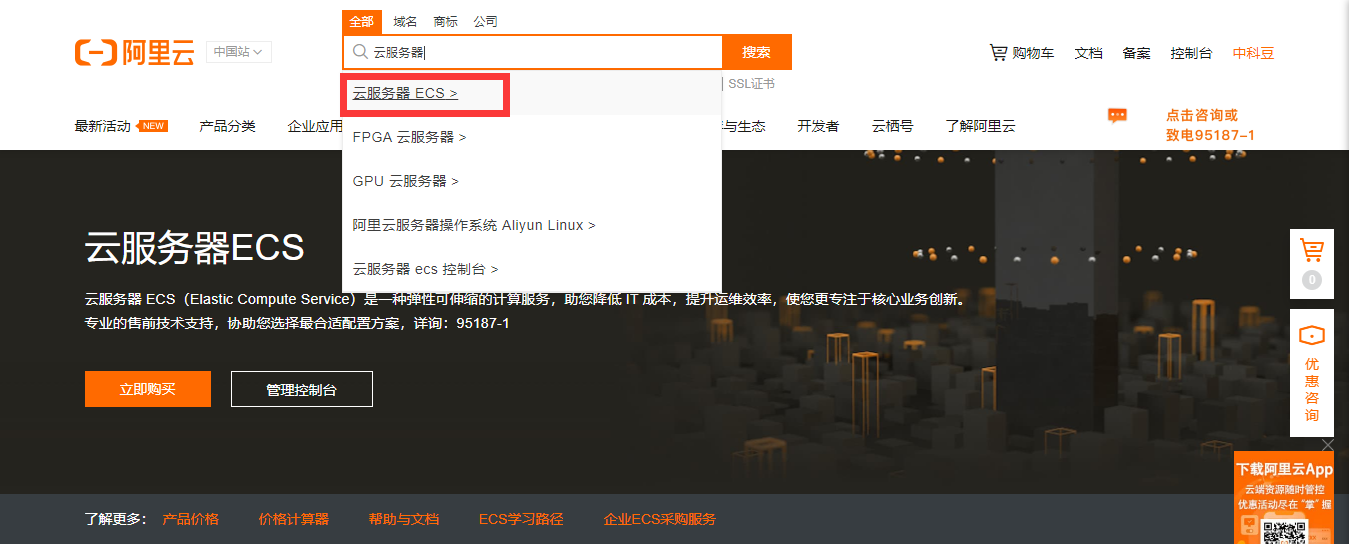Open the 控制台 link in header
Viewport: 1349px width, 544px height.
tap(1191, 53)
